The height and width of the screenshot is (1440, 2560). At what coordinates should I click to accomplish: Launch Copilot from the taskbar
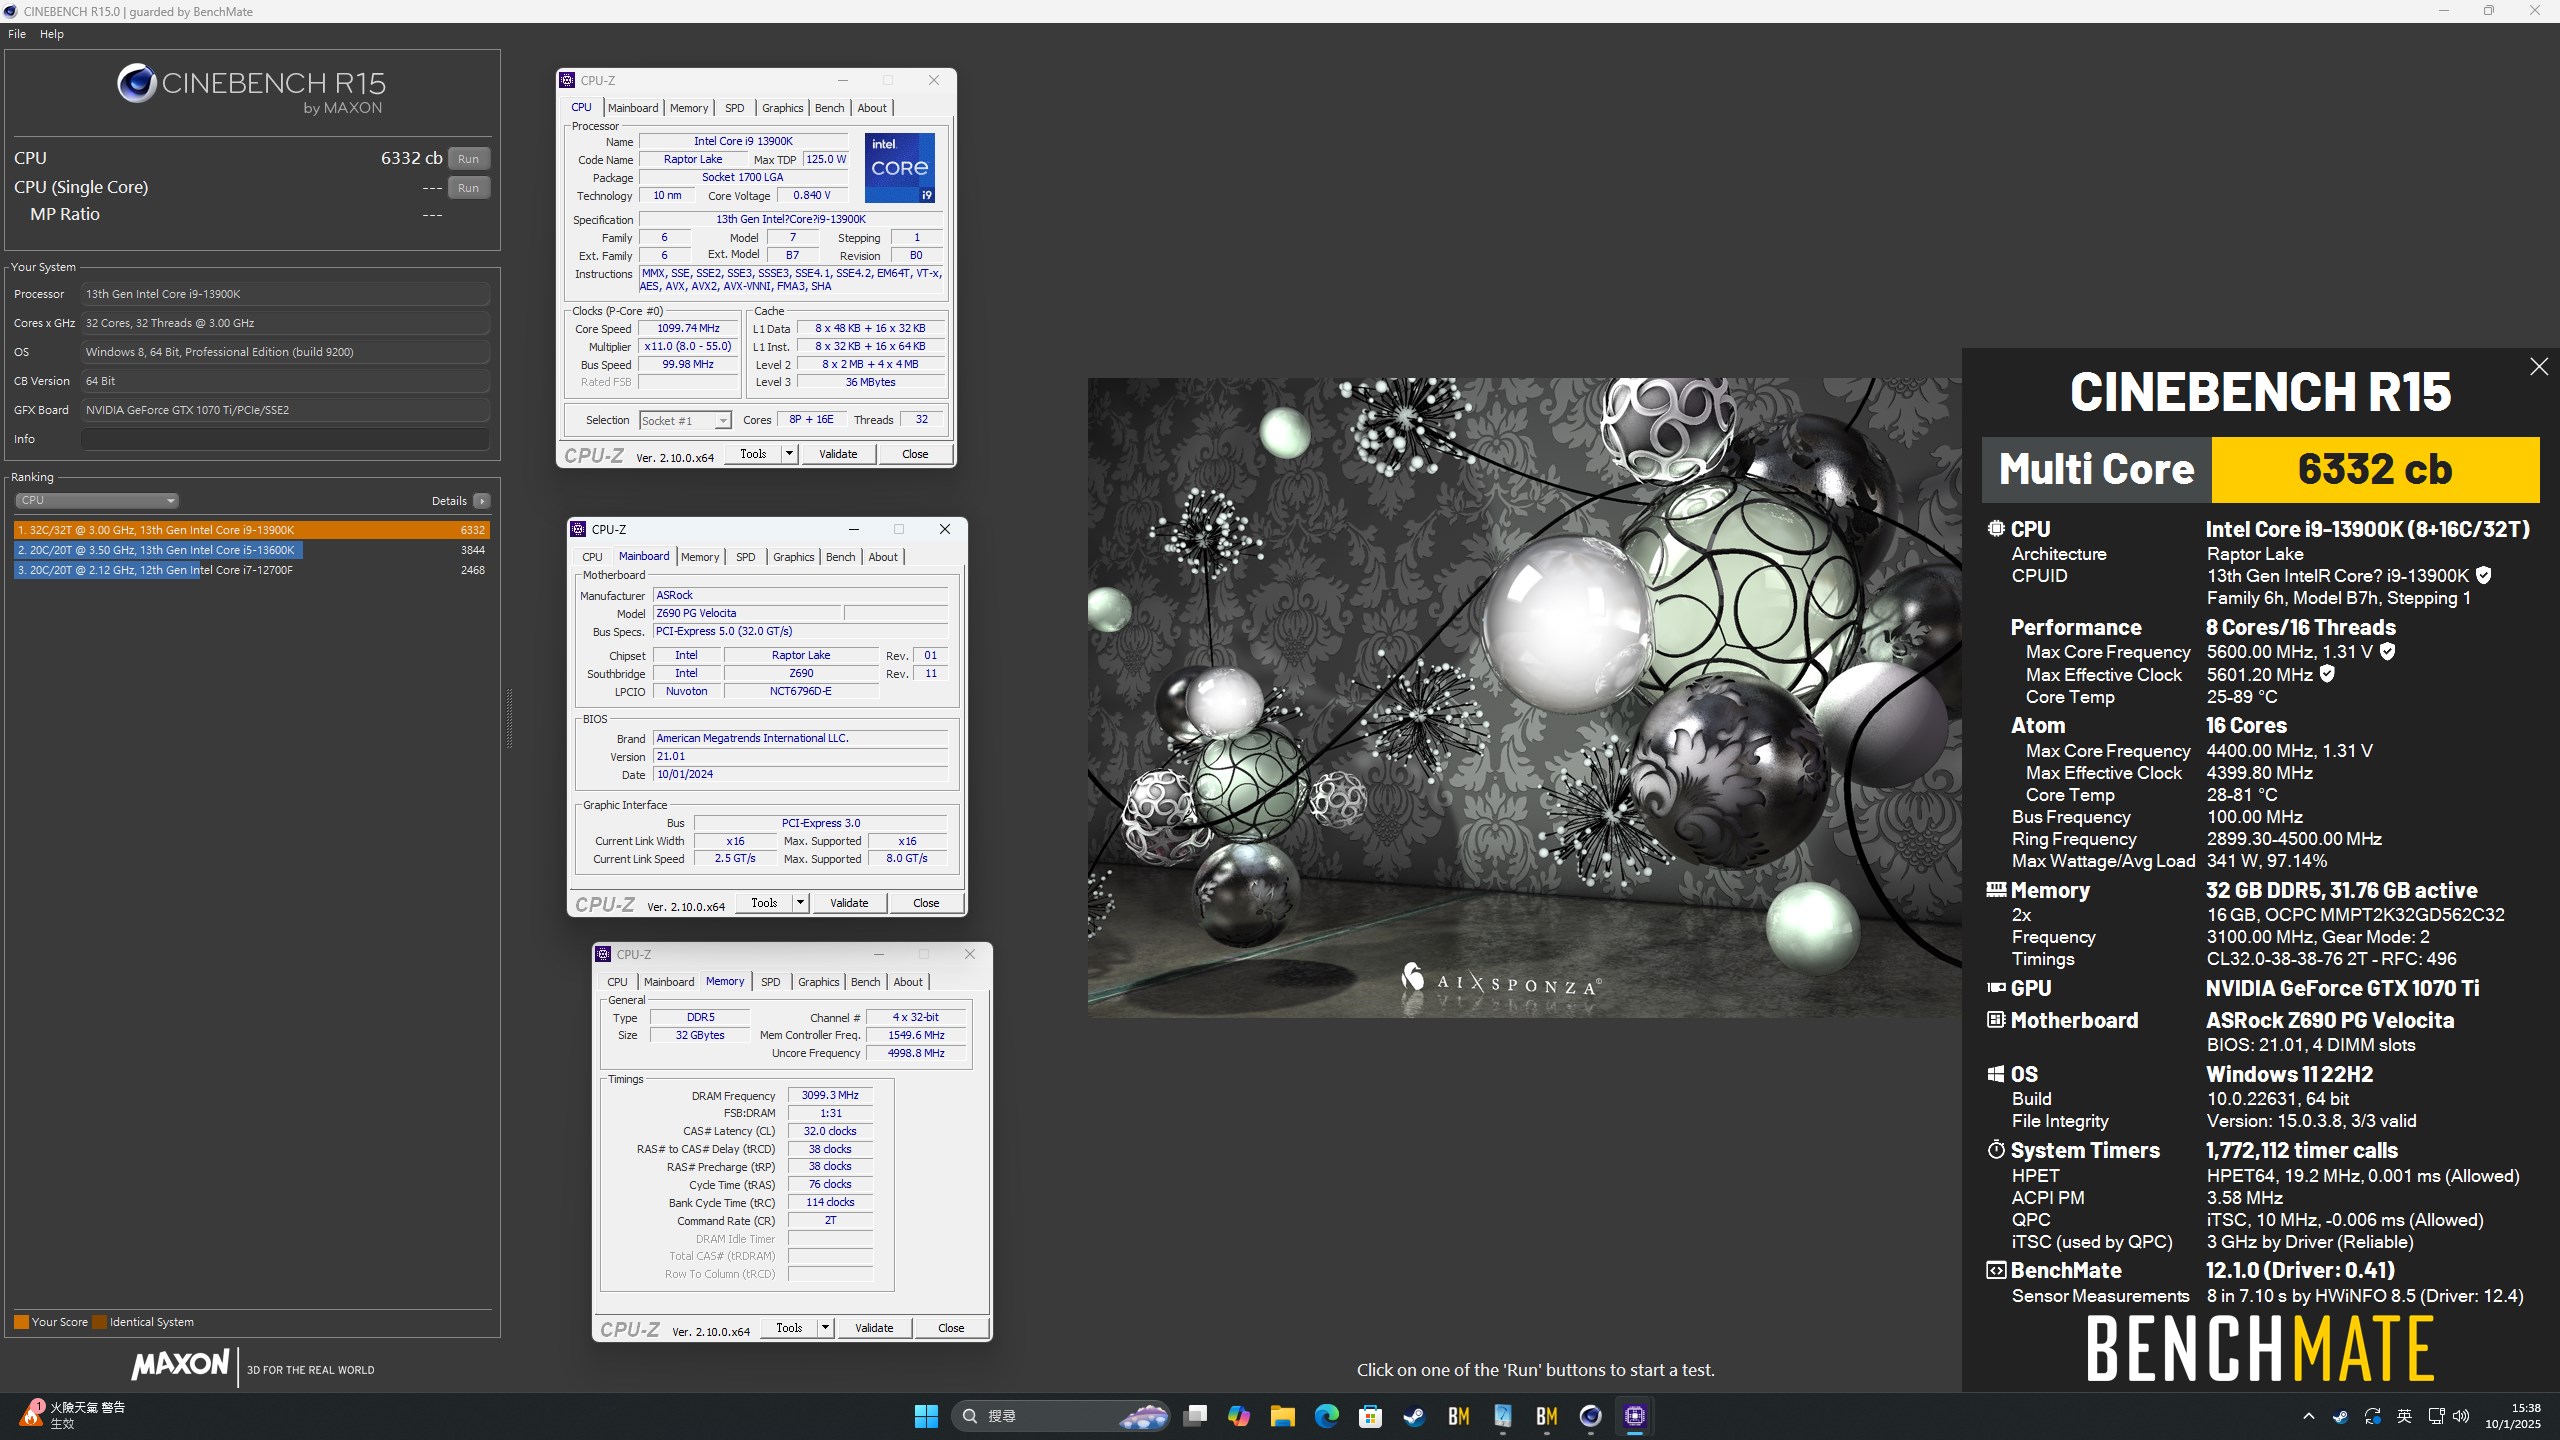click(1239, 1416)
